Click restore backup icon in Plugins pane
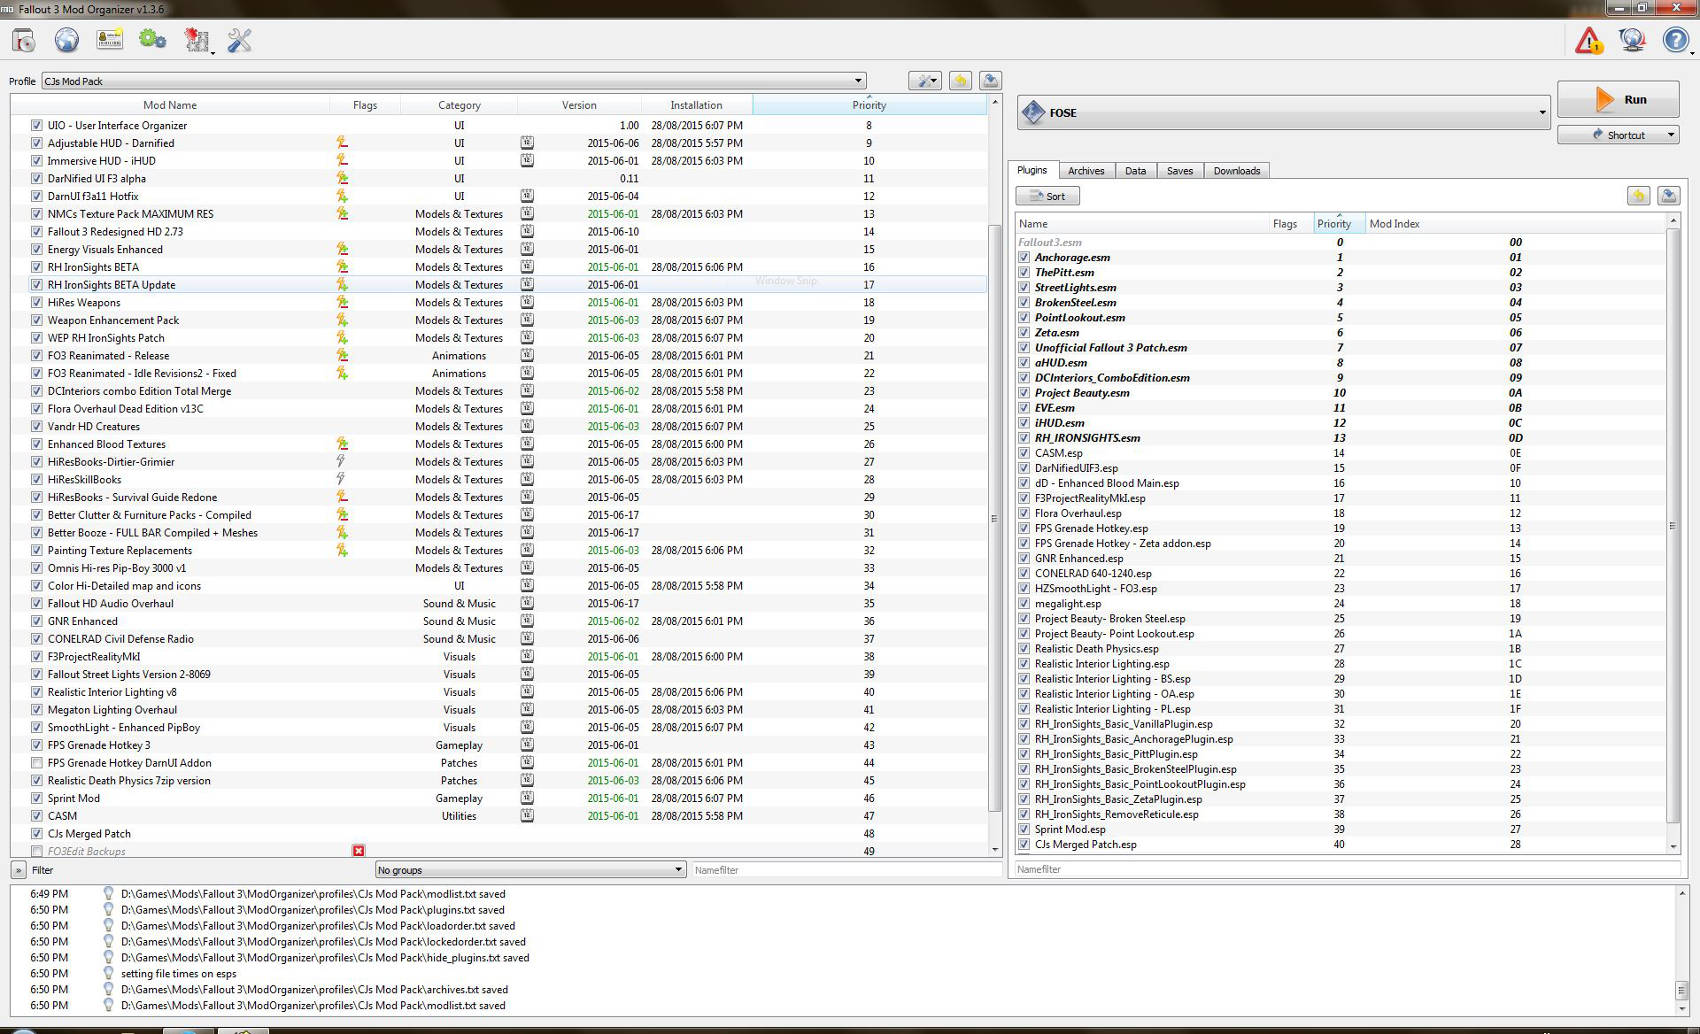This screenshot has height=1034, width=1700. click(x=1638, y=196)
